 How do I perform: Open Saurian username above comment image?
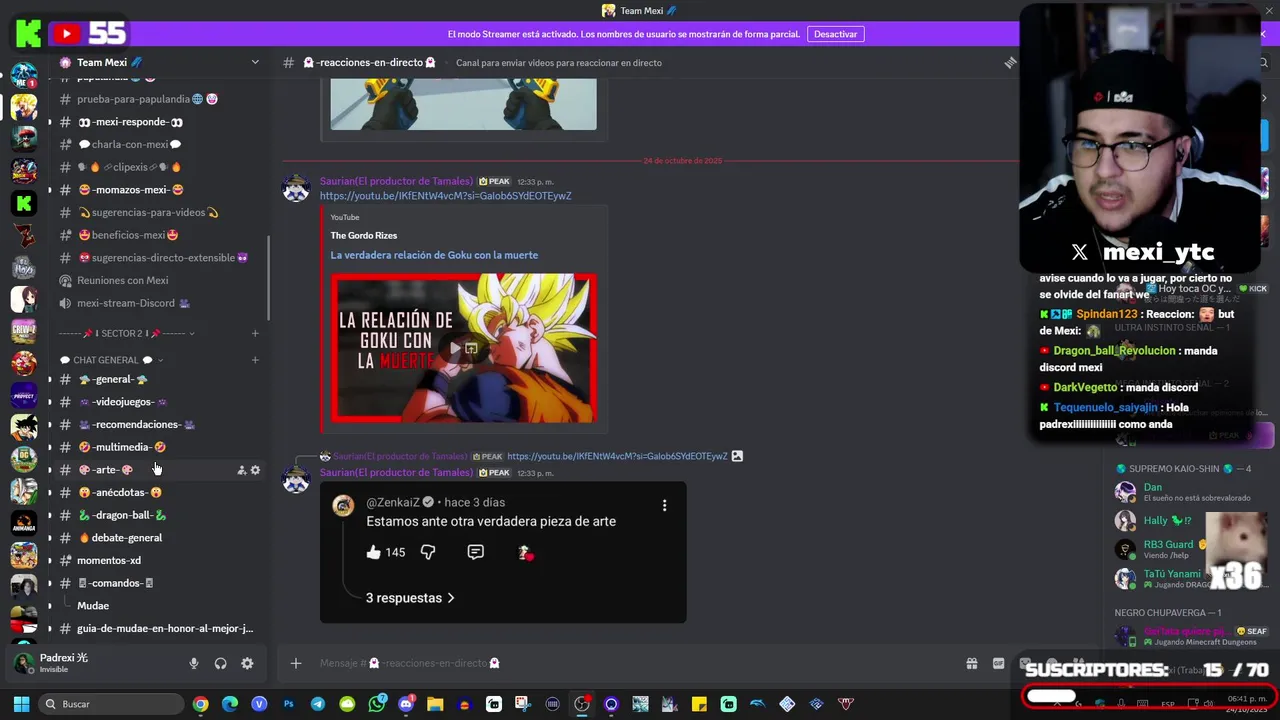click(x=396, y=472)
